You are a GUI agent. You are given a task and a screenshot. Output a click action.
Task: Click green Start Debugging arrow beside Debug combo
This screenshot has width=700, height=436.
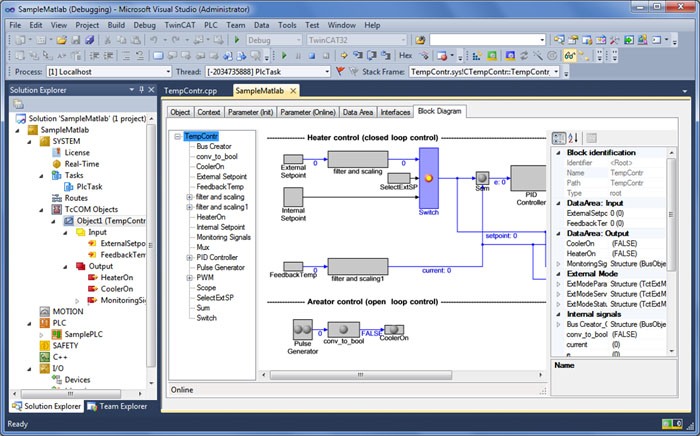[237, 40]
